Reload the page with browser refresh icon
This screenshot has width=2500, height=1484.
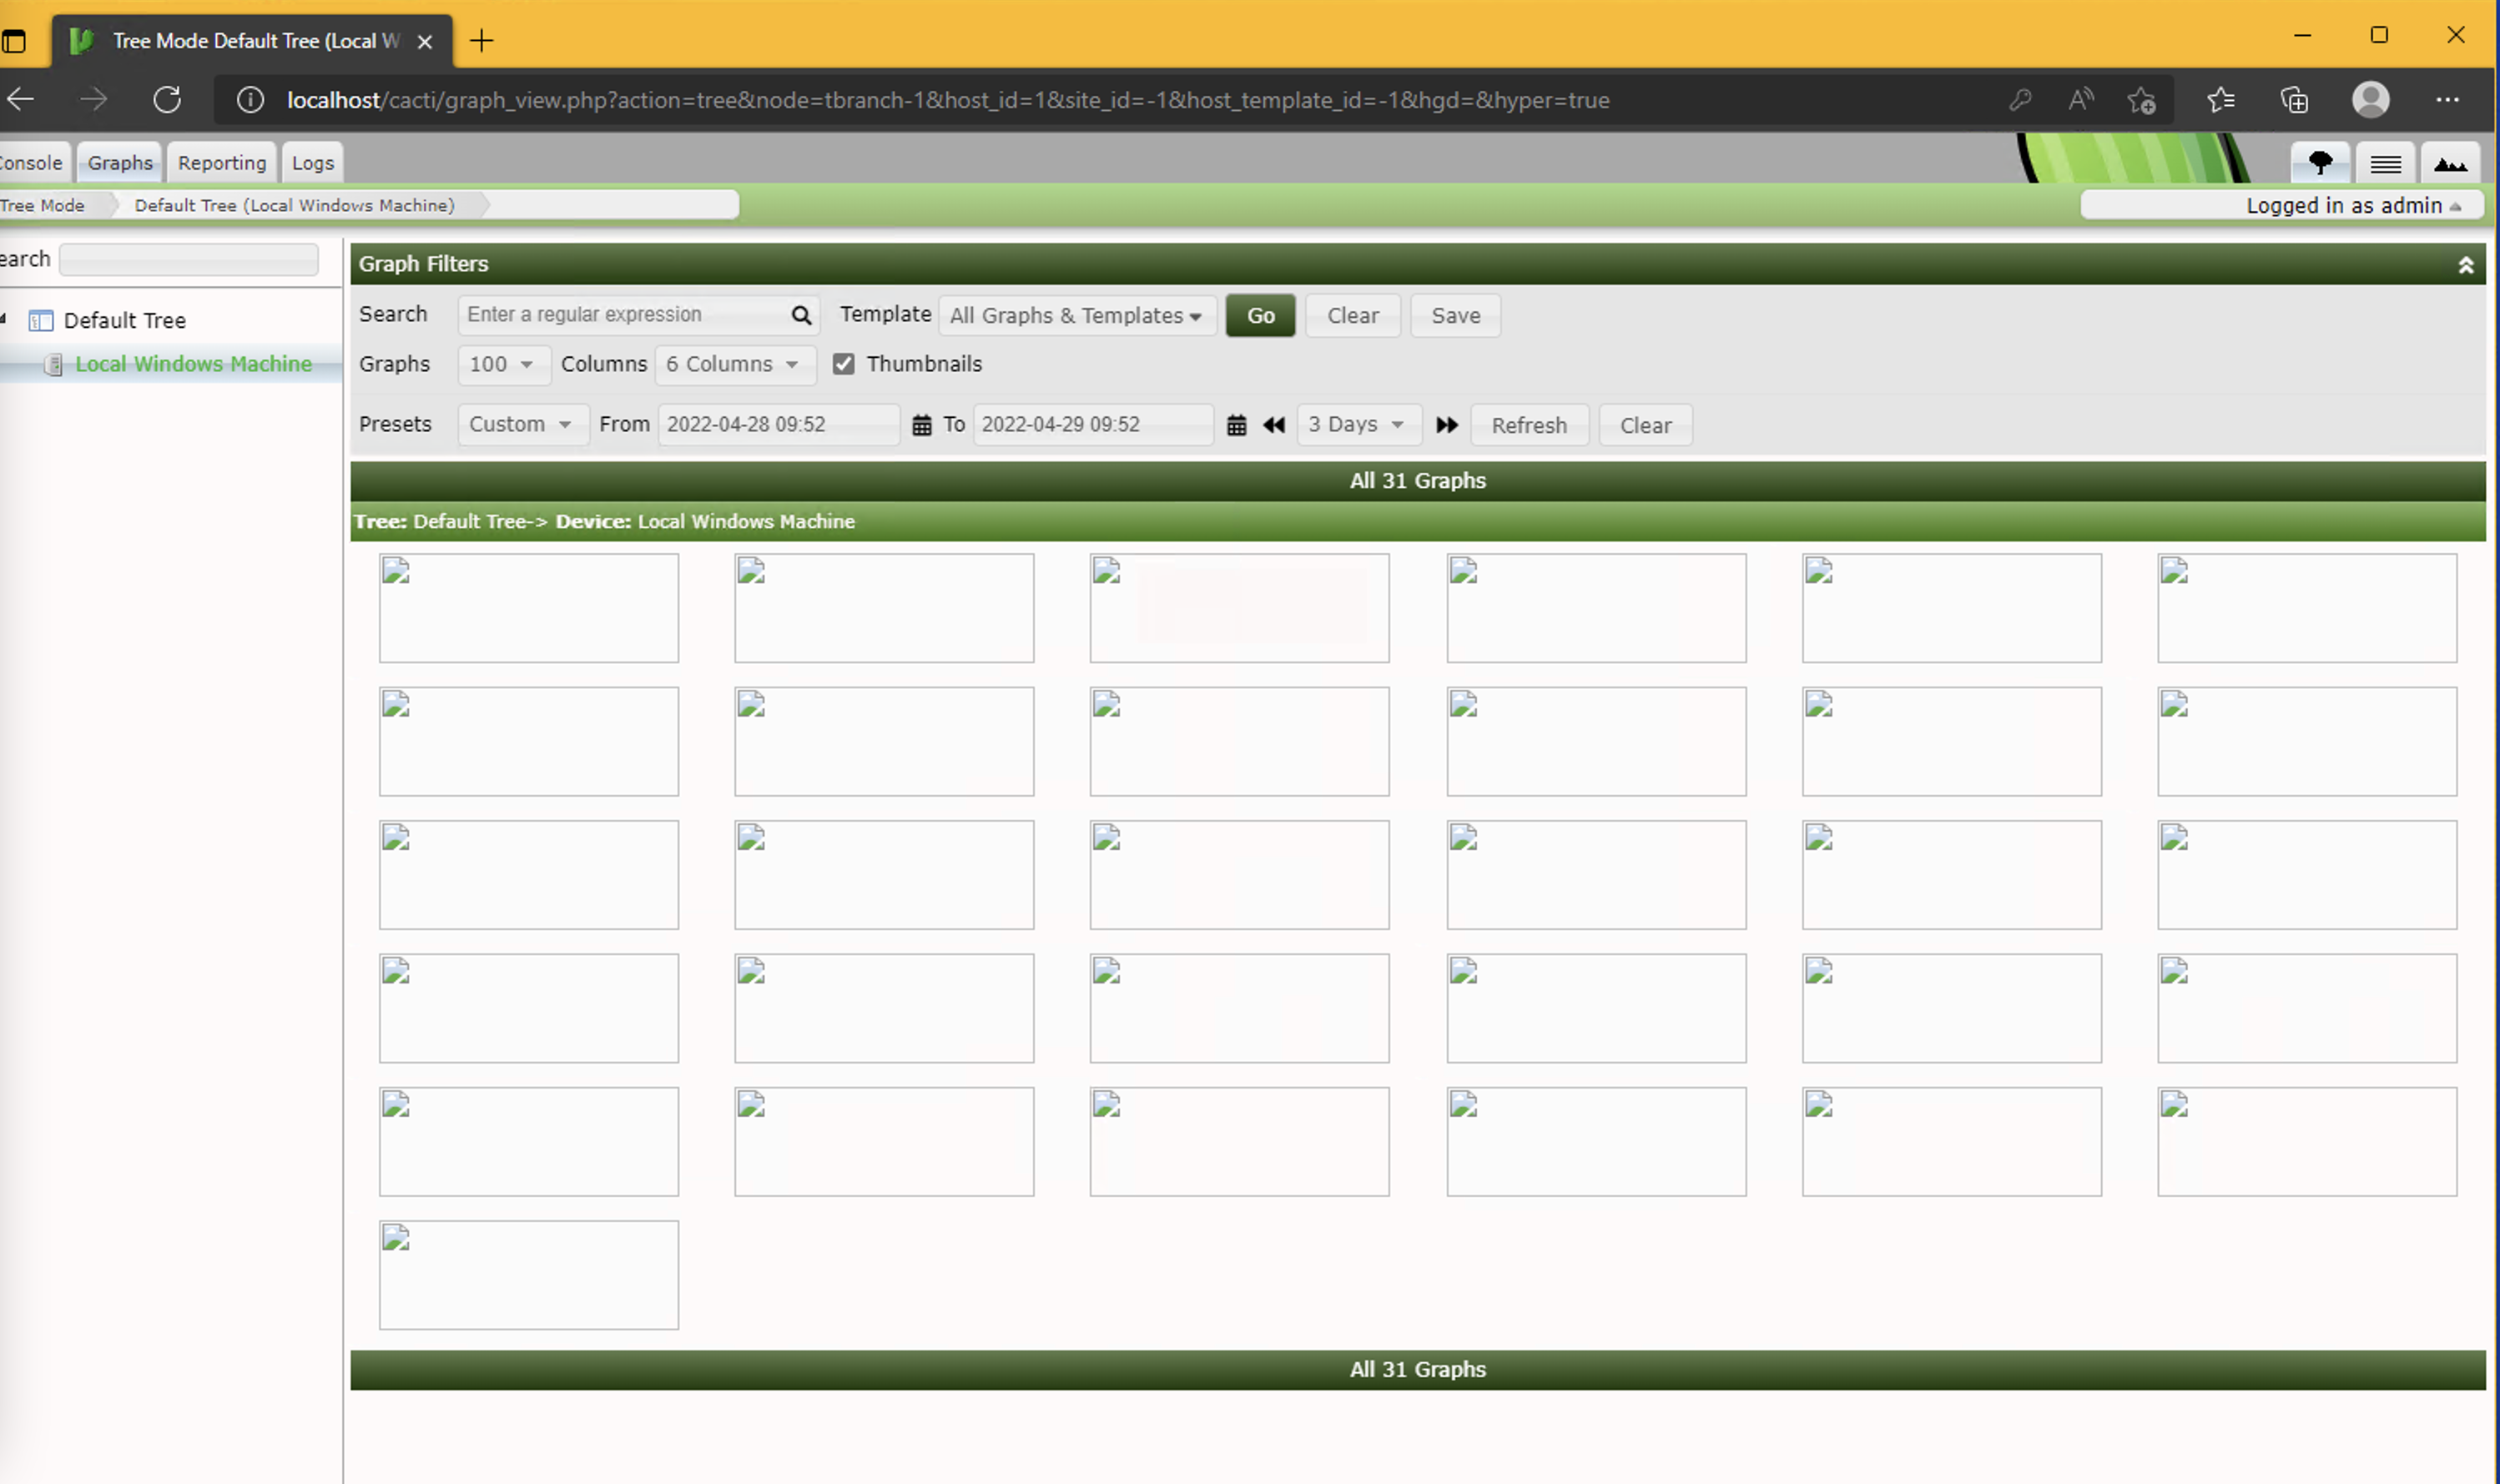[x=167, y=99]
